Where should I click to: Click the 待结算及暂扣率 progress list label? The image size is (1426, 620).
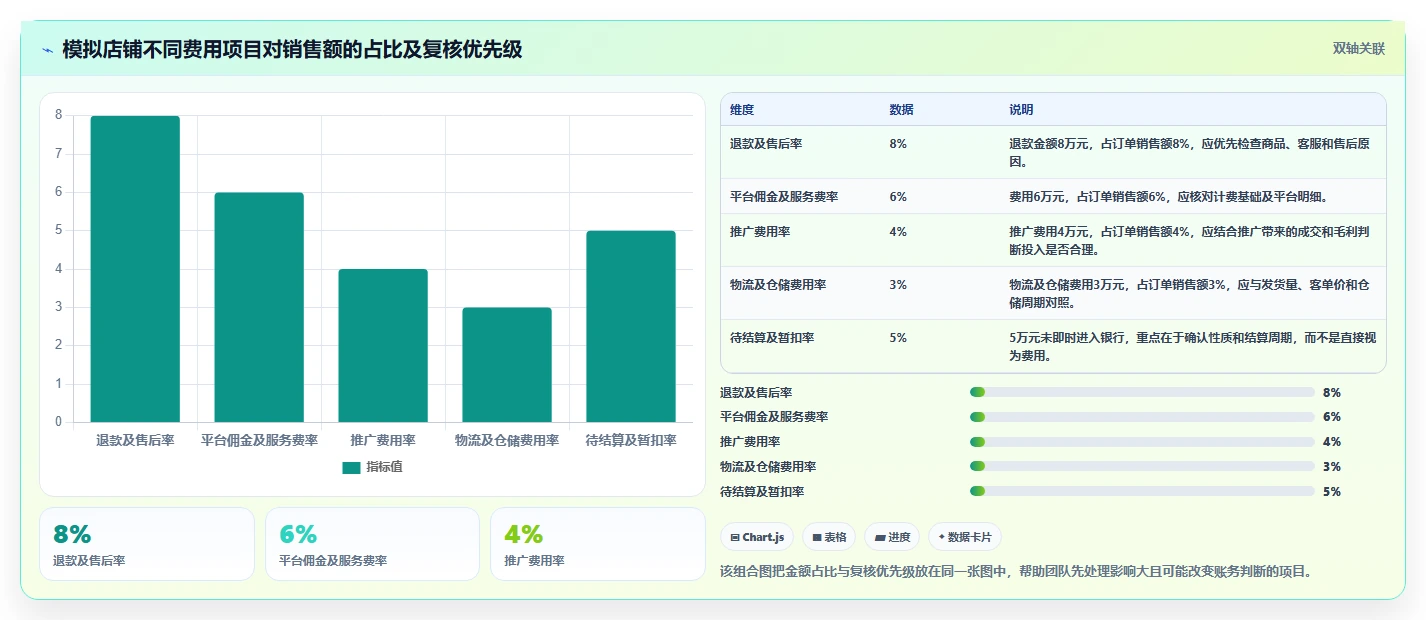762,492
